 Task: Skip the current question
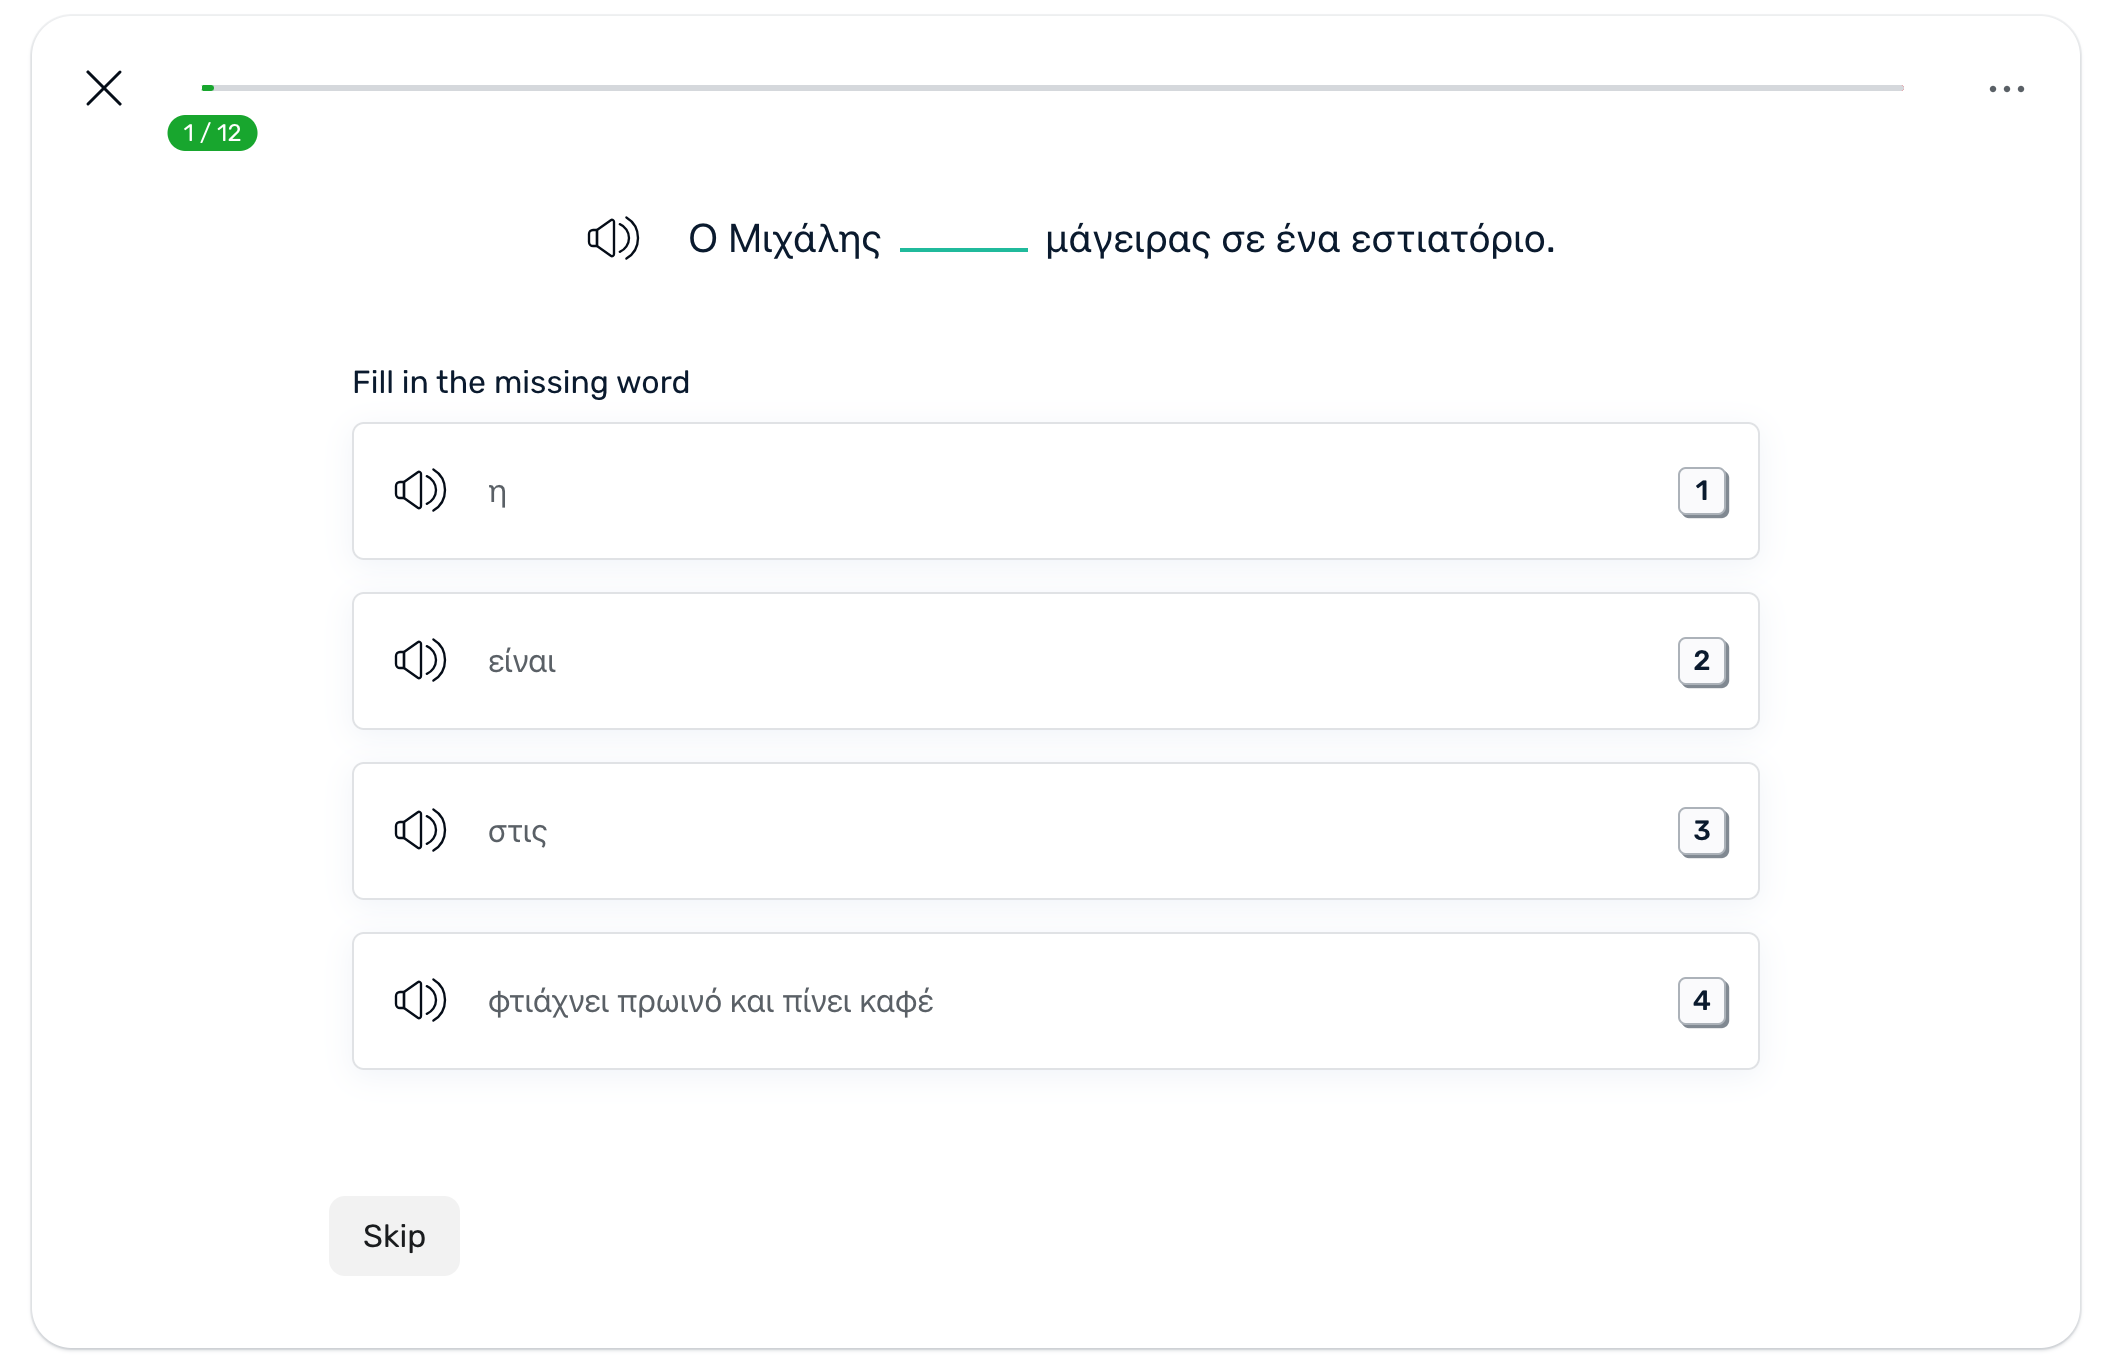tap(393, 1236)
